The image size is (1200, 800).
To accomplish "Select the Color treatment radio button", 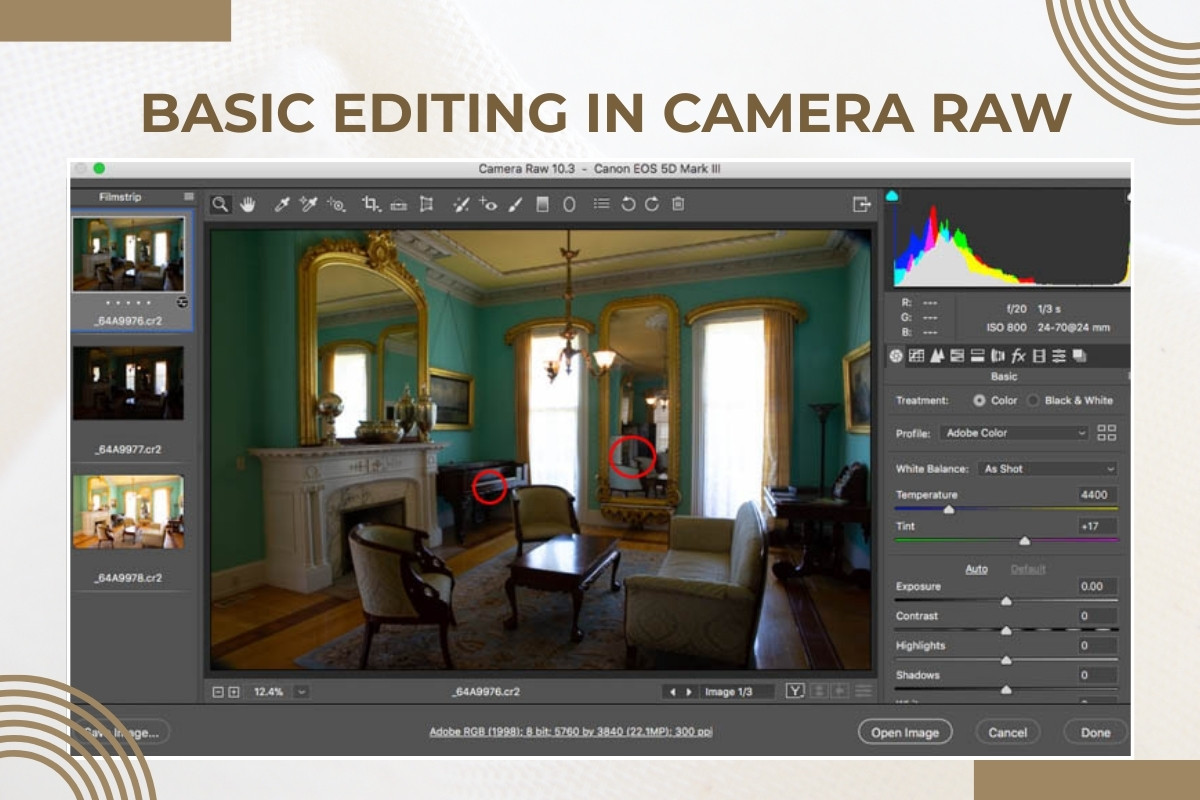I will pyautogui.click(x=979, y=400).
